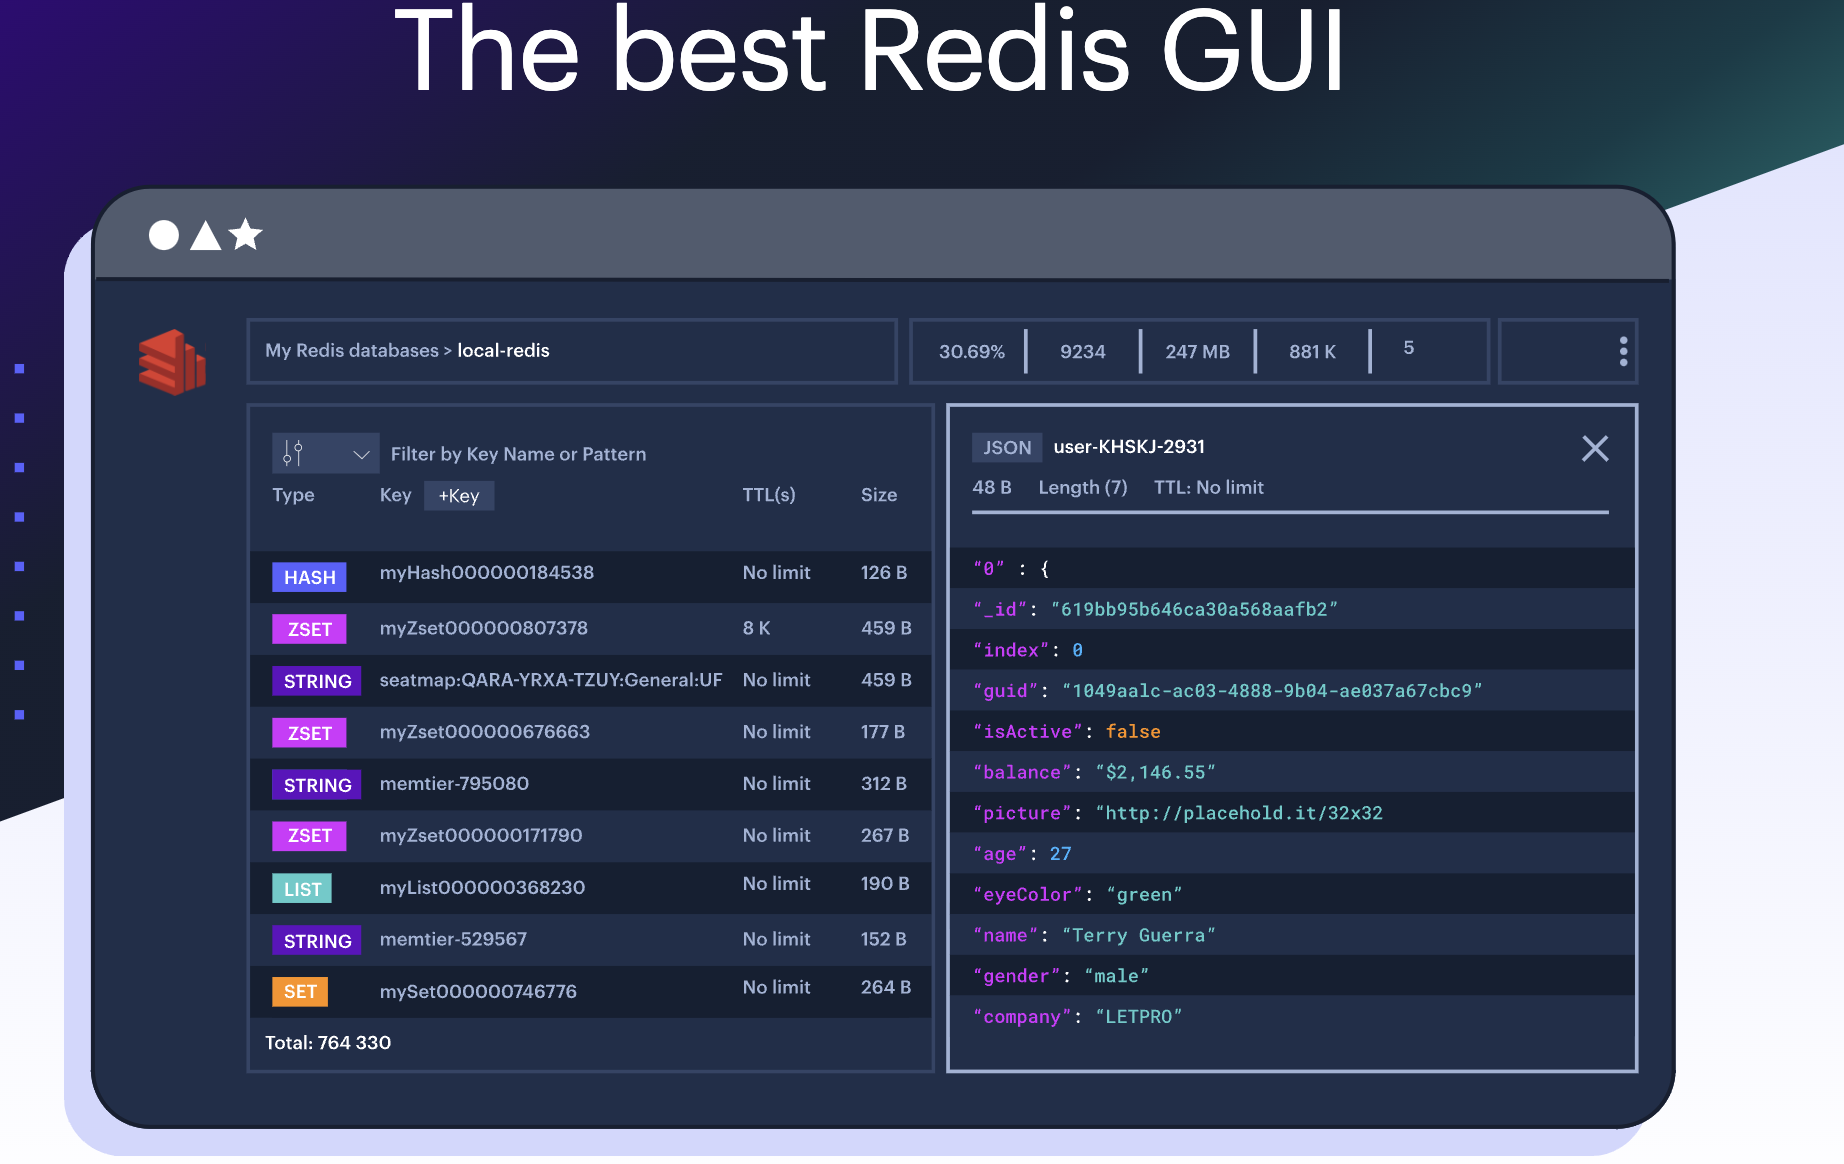Screen dimensions: 1844x1164
Task: Click the red Redis logo icon
Action: point(172,362)
